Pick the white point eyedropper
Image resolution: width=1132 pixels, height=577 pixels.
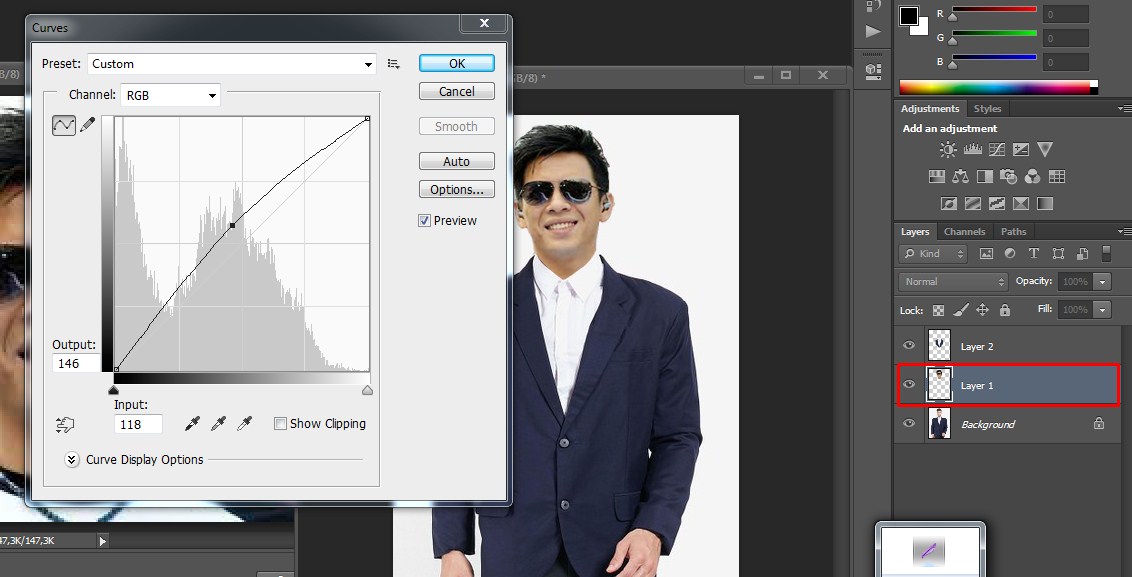[244, 424]
